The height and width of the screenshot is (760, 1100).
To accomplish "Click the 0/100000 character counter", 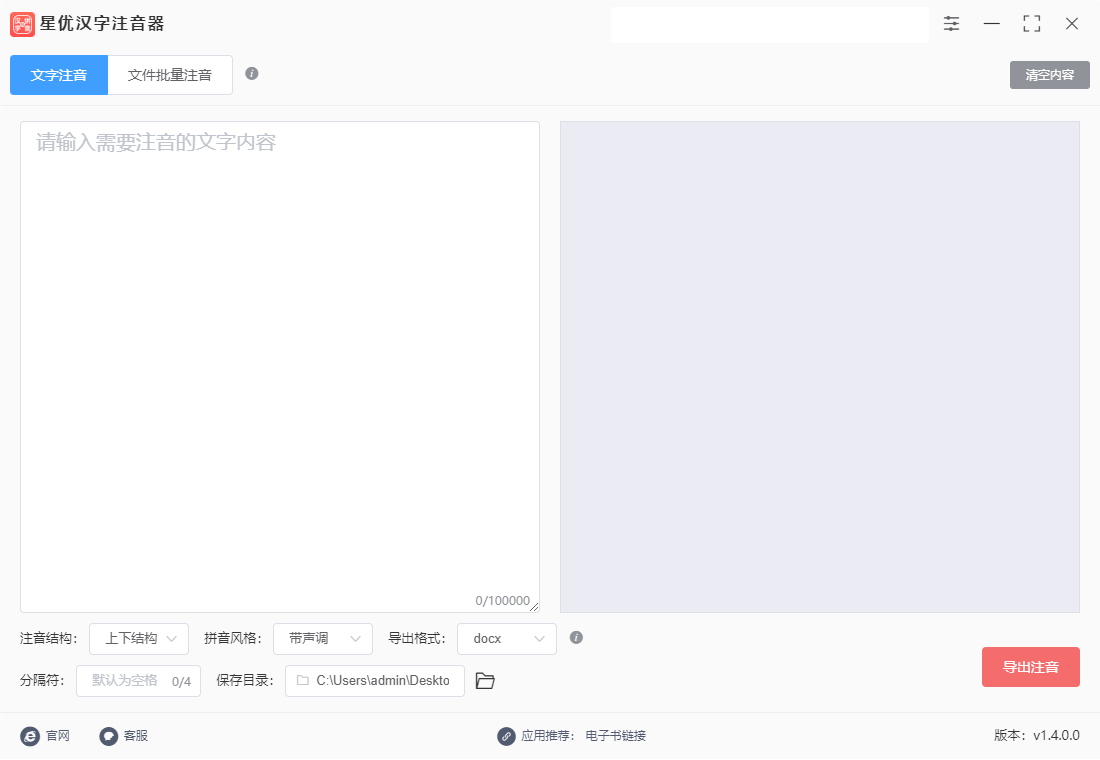I will point(502,601).
